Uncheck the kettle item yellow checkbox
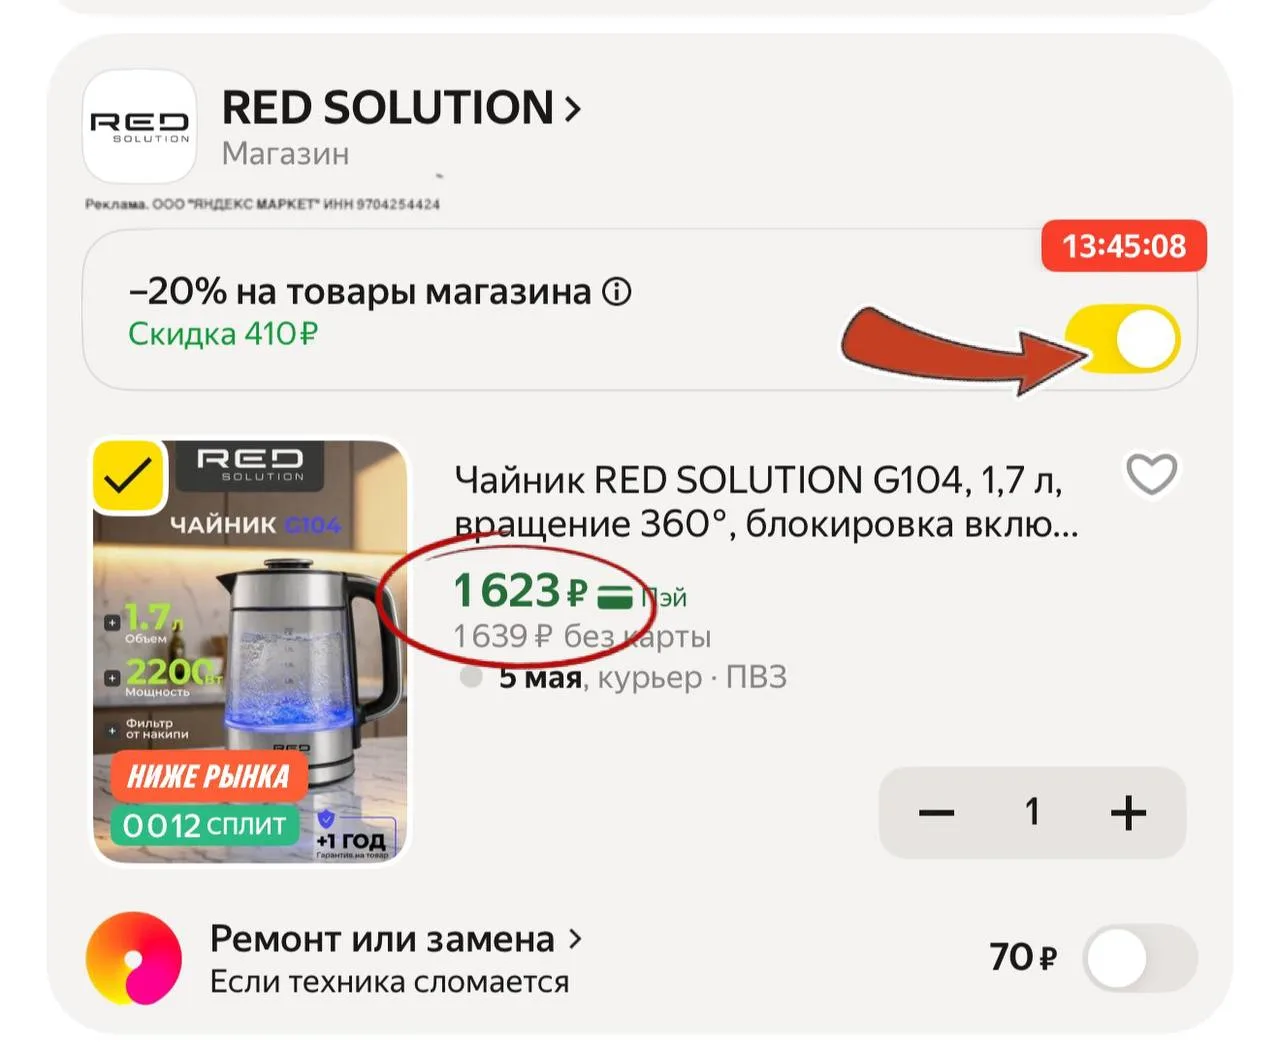1280x1047 pixels. [x=128, y=476]
